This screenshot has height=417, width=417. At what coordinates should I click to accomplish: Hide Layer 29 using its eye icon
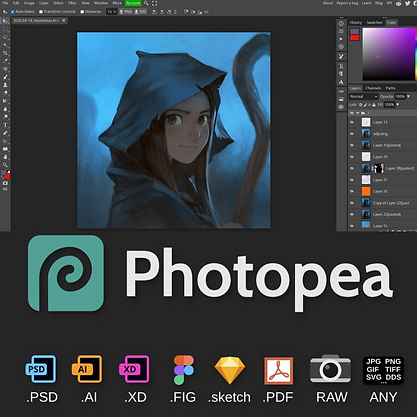[x=352, y=157]
